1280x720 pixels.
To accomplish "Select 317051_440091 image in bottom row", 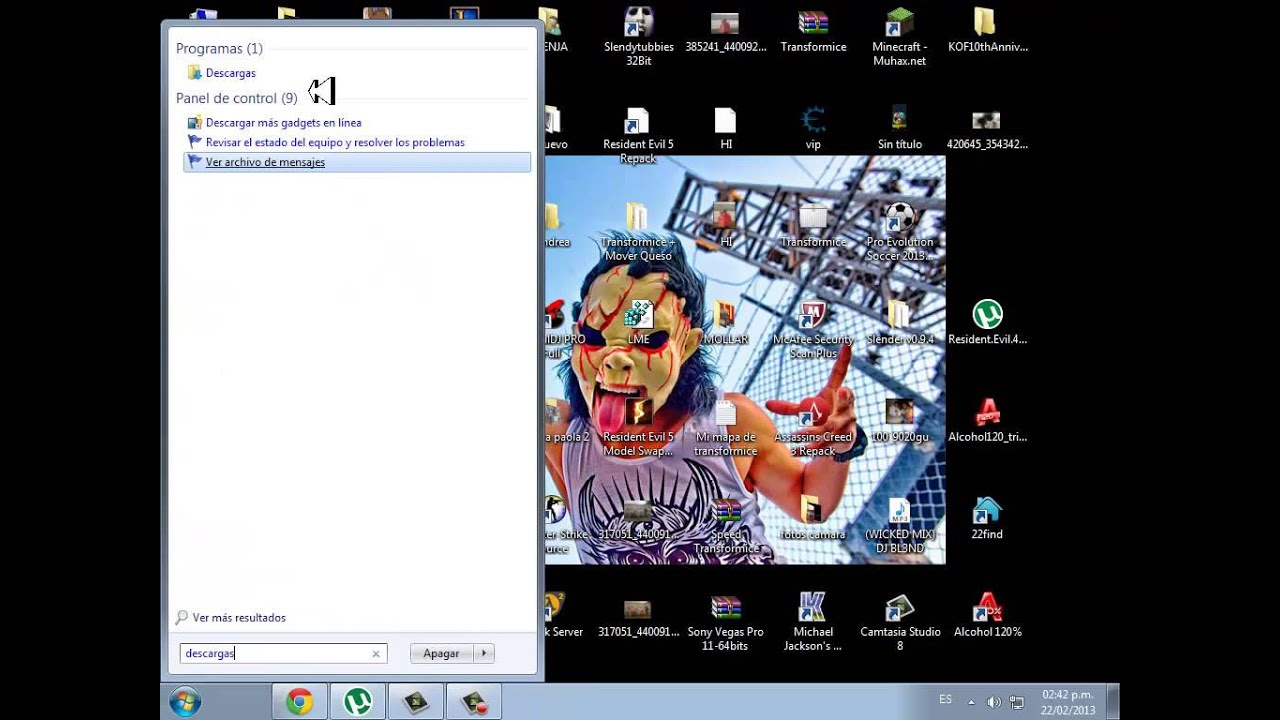I will [x=638, y=616].
